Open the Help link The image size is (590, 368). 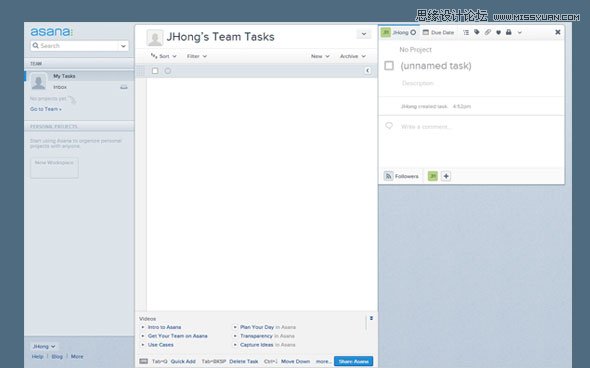38,356
